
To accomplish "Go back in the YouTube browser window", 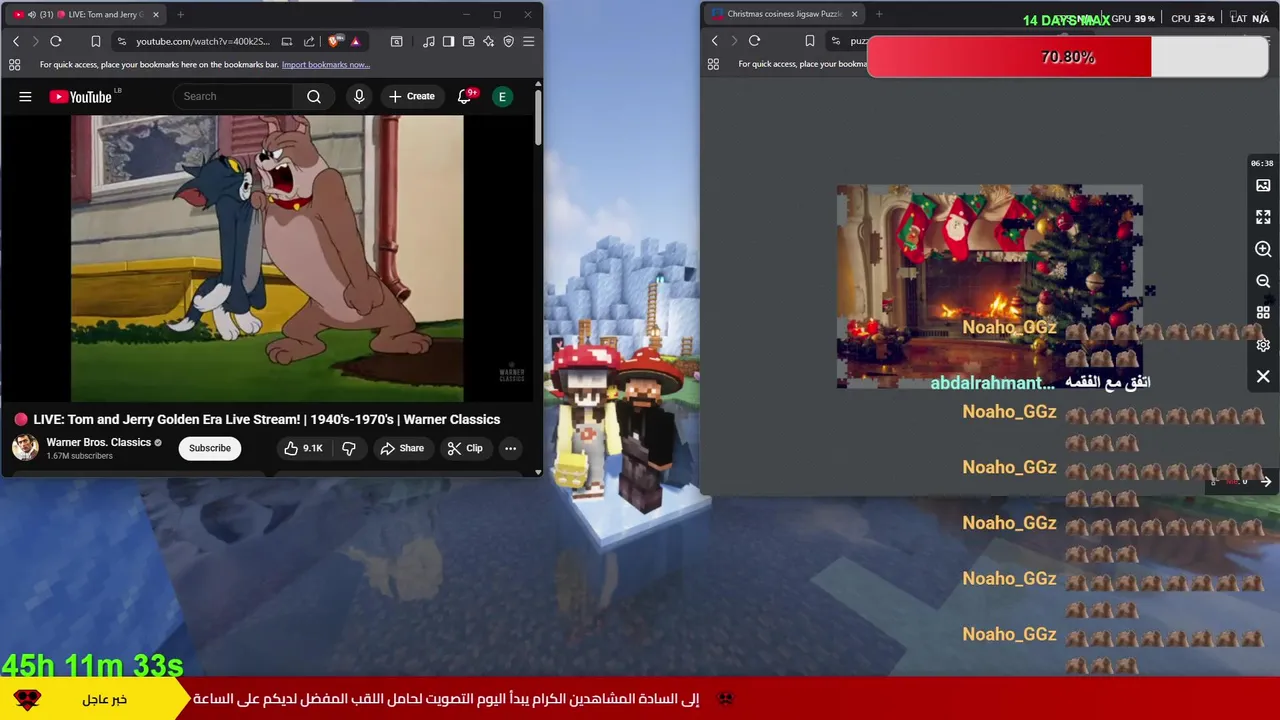I will pos(16,41).
